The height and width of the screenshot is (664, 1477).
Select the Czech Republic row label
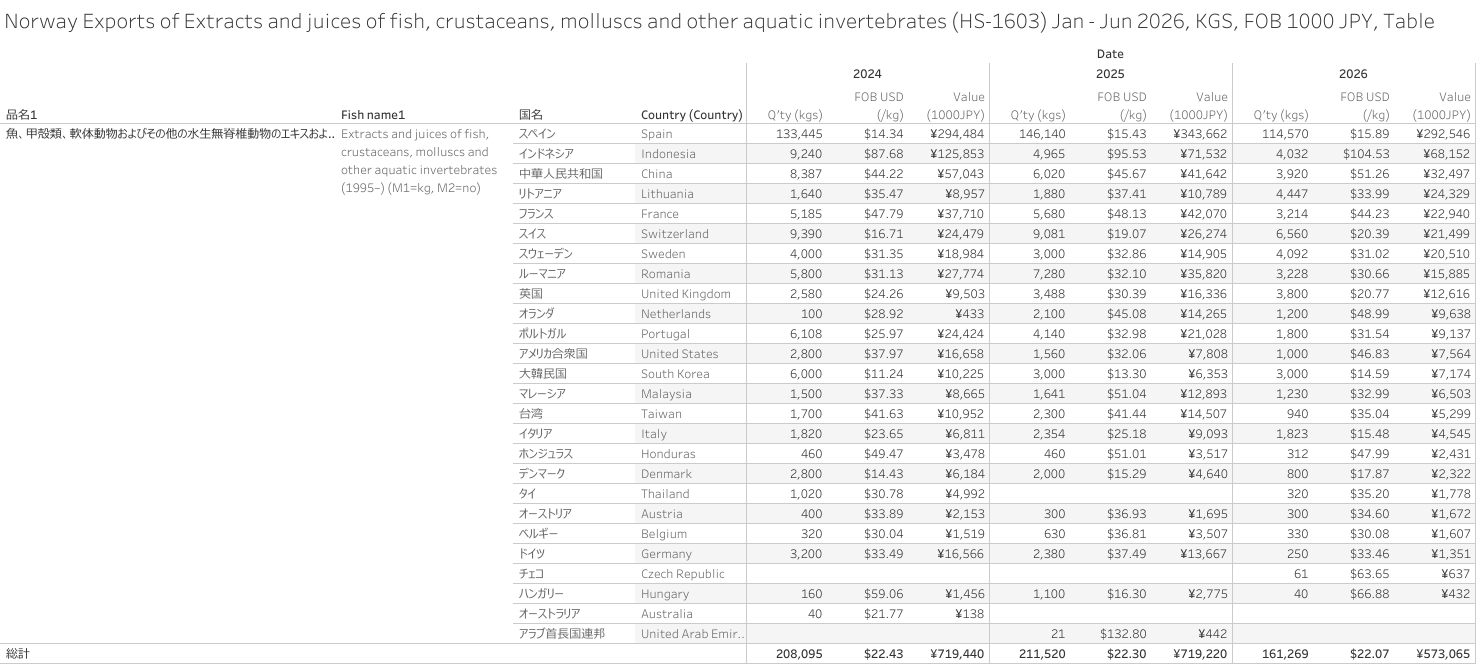(683, 574)
